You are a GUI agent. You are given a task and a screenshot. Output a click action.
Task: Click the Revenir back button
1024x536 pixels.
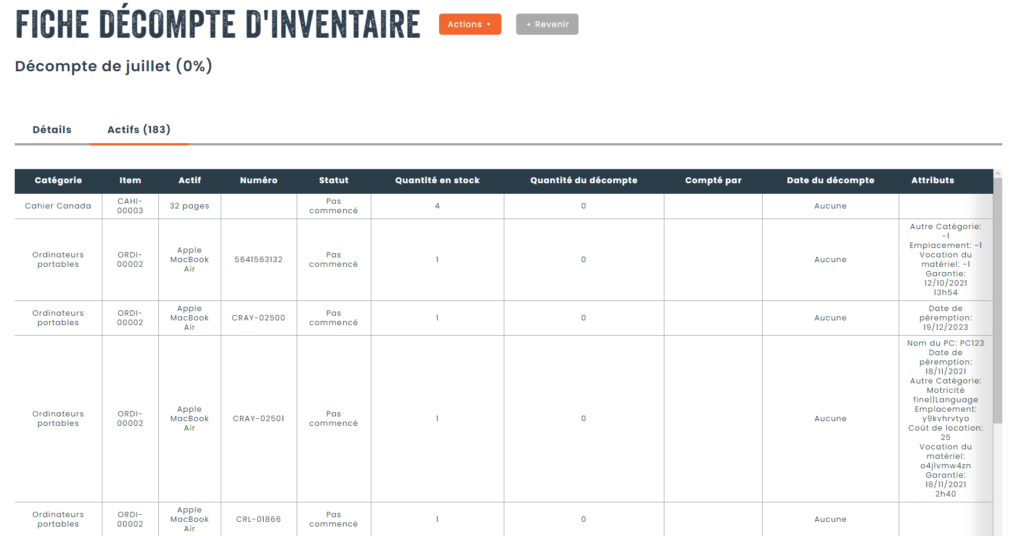[547, 24]
